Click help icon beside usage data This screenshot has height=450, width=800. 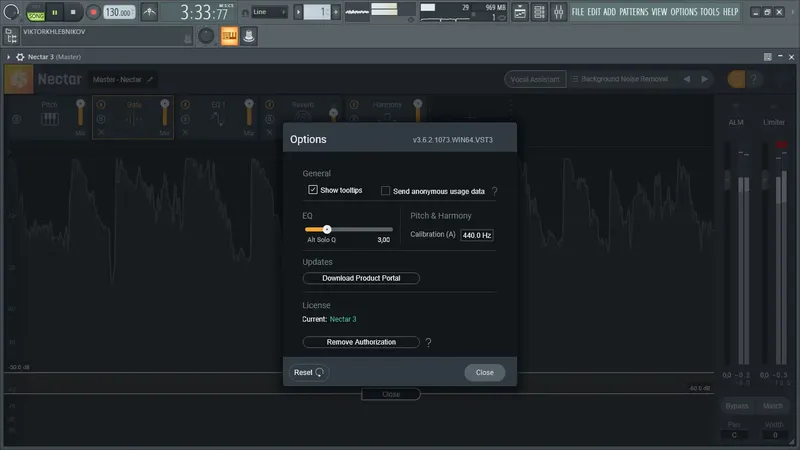click(x=494, y=191)
